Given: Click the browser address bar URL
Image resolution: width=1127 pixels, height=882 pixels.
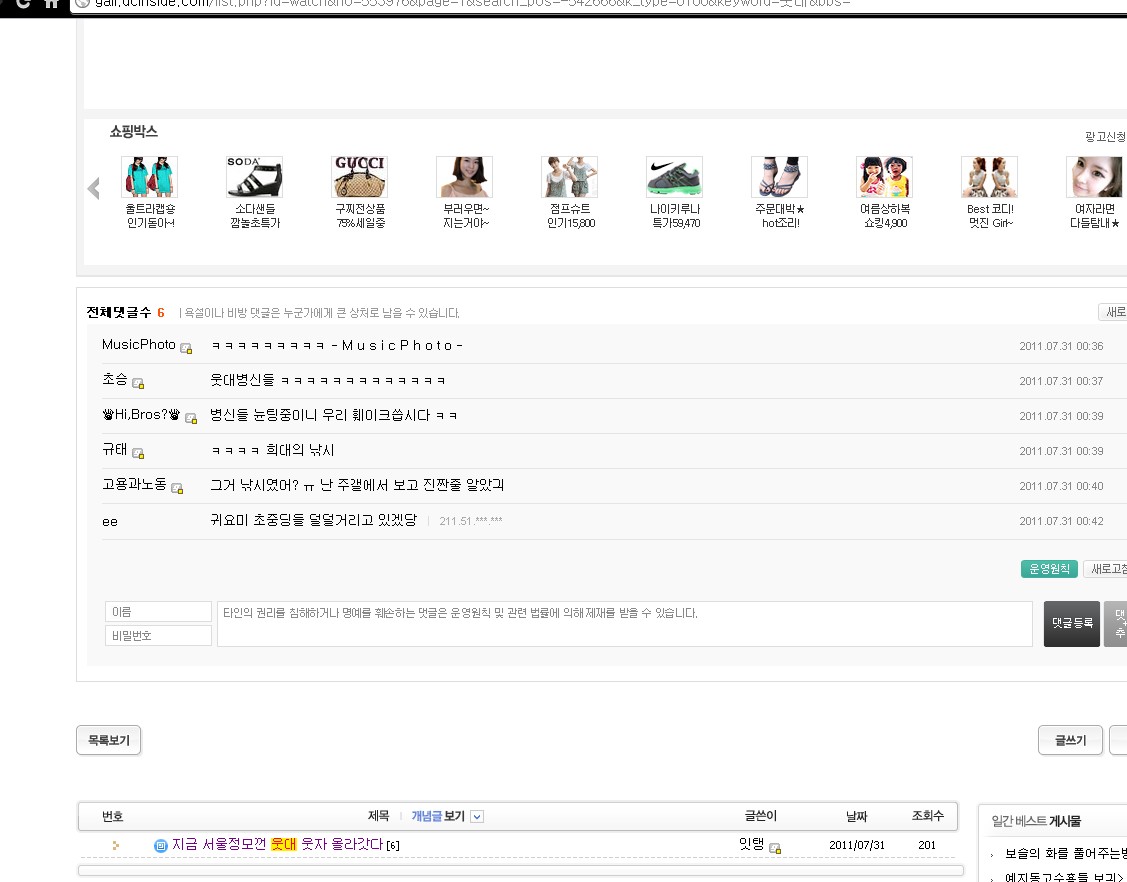Looking at the screenshot, I should click(x=472, y=4).
